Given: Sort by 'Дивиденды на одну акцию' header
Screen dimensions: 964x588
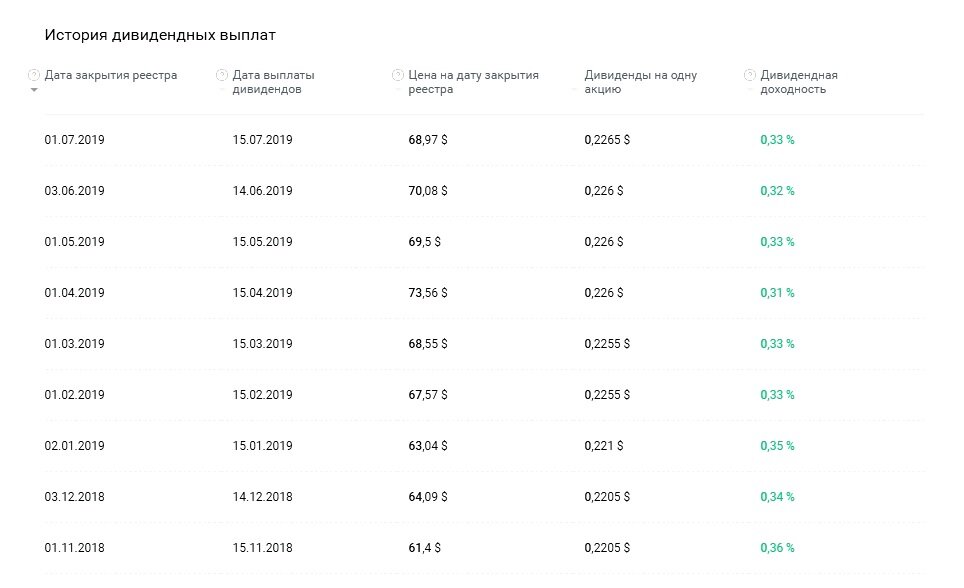Looking at the screenshot, I should point(640,82).
